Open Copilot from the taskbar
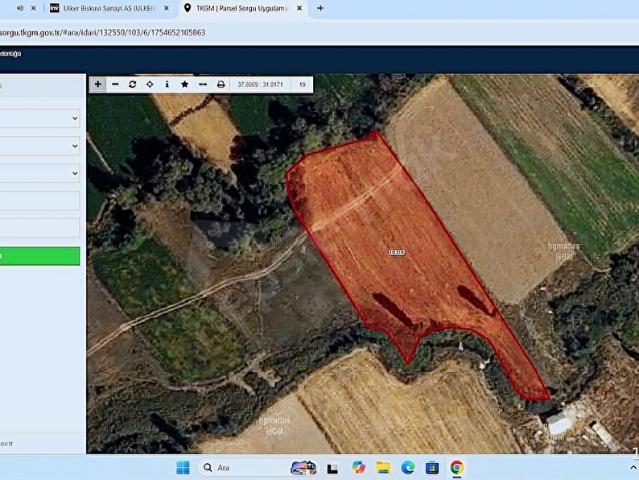Image resolution: width=639 pixels, height=480 pixels. click(359, 468)
